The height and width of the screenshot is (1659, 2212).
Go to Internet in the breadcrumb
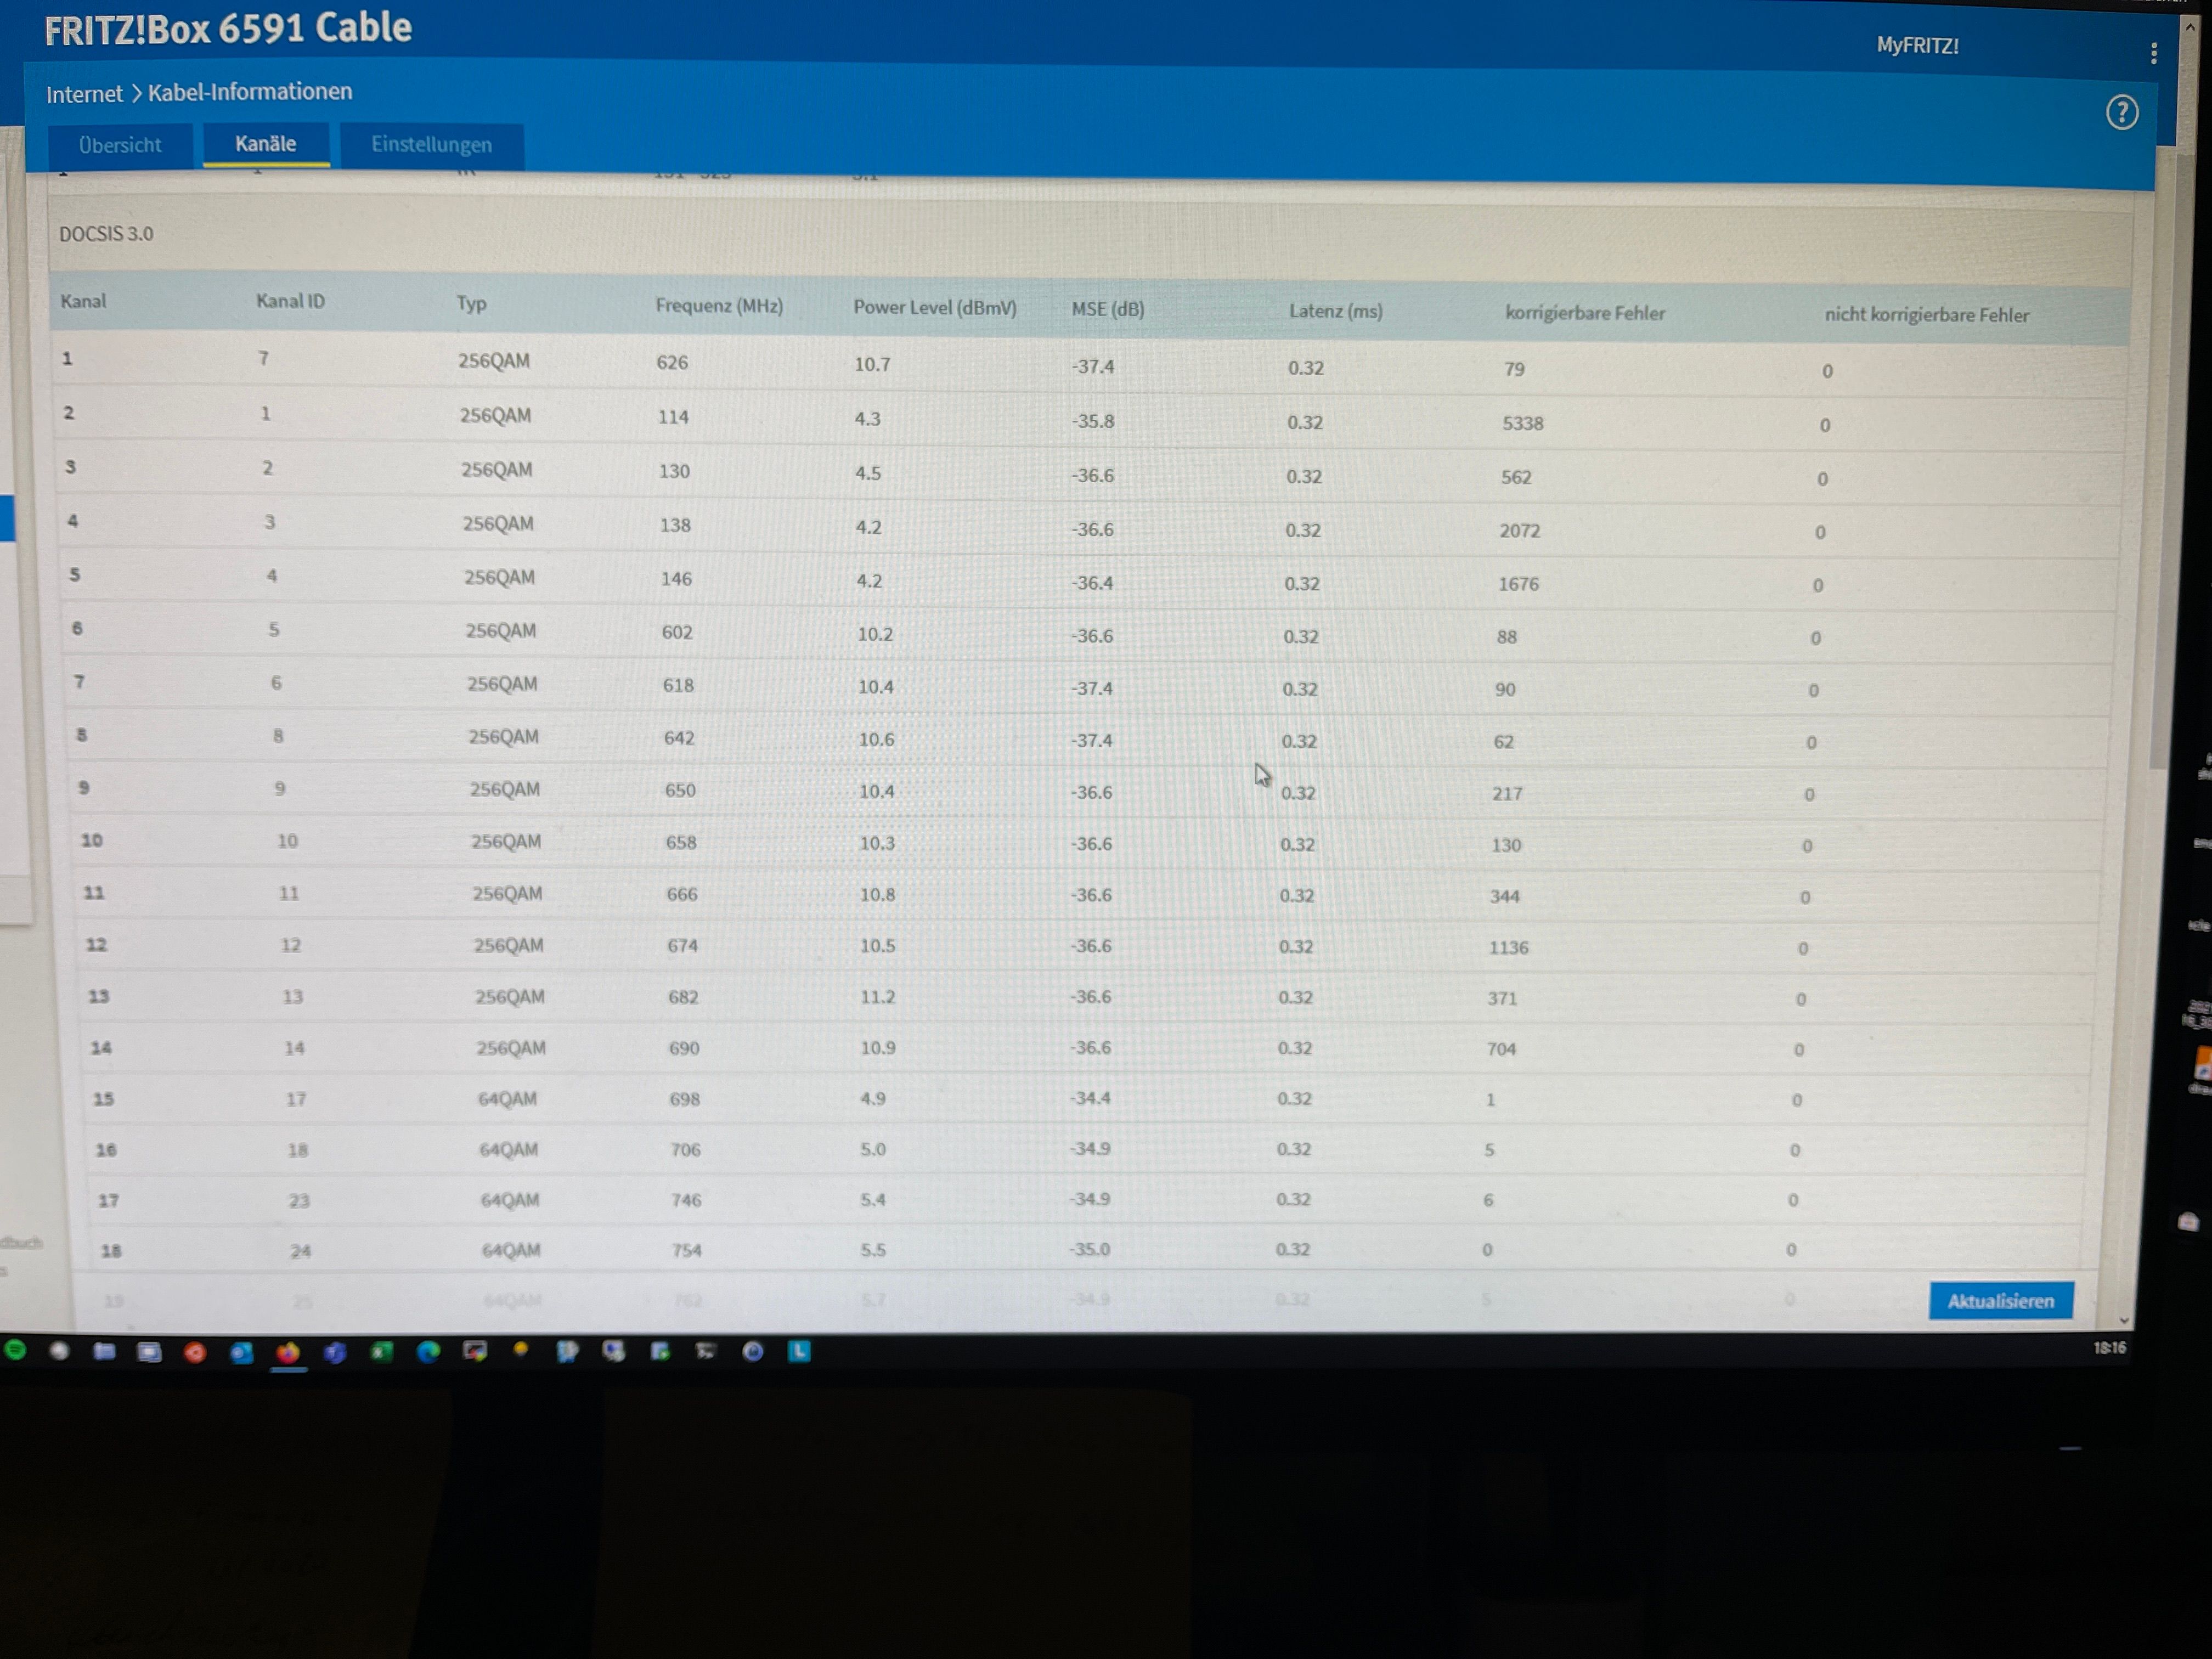tap(84, 94)
